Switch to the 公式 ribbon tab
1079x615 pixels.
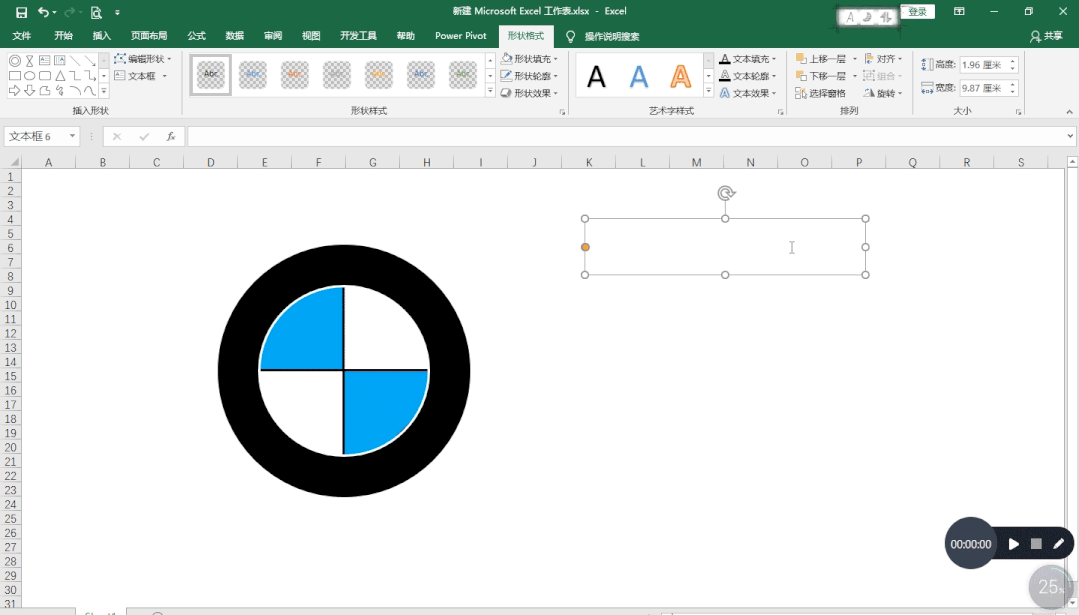tap(197, 36)
